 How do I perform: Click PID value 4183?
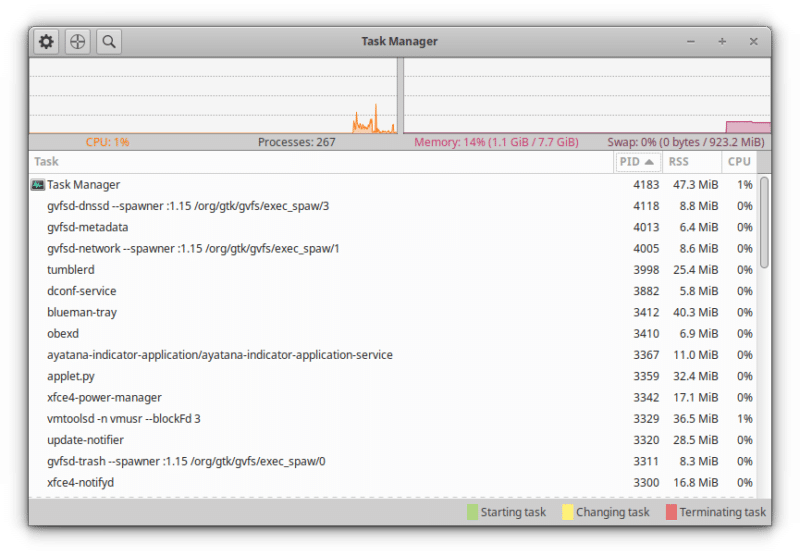pyautogui.click(x=646, y=185)
